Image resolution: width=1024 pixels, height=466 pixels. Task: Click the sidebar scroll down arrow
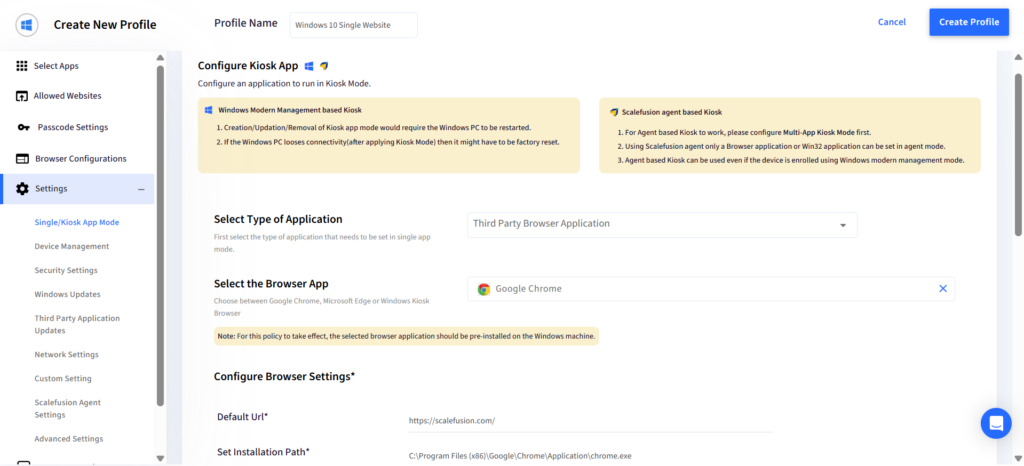160,458
